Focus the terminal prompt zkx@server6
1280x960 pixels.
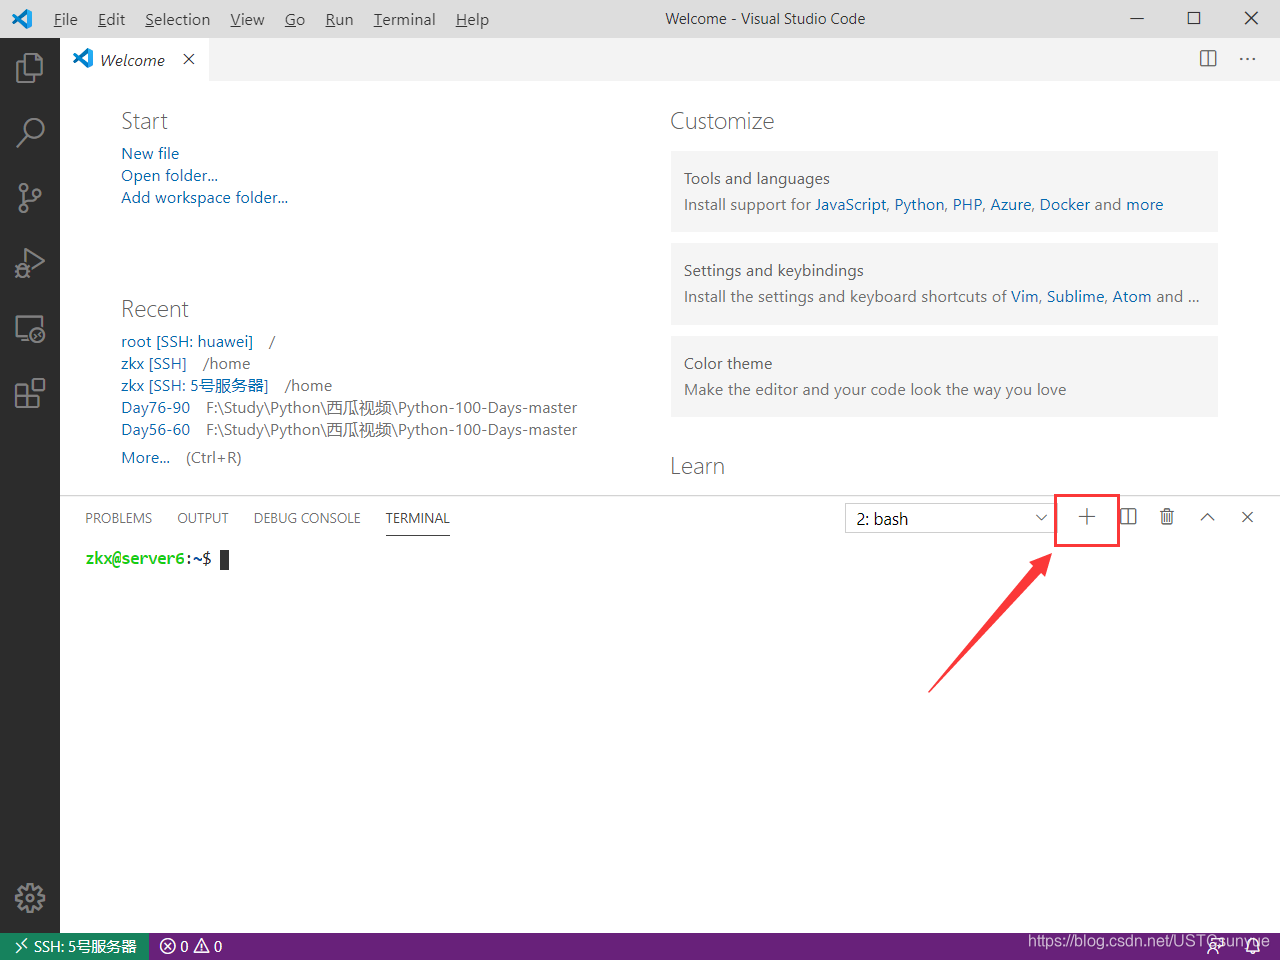148,558
